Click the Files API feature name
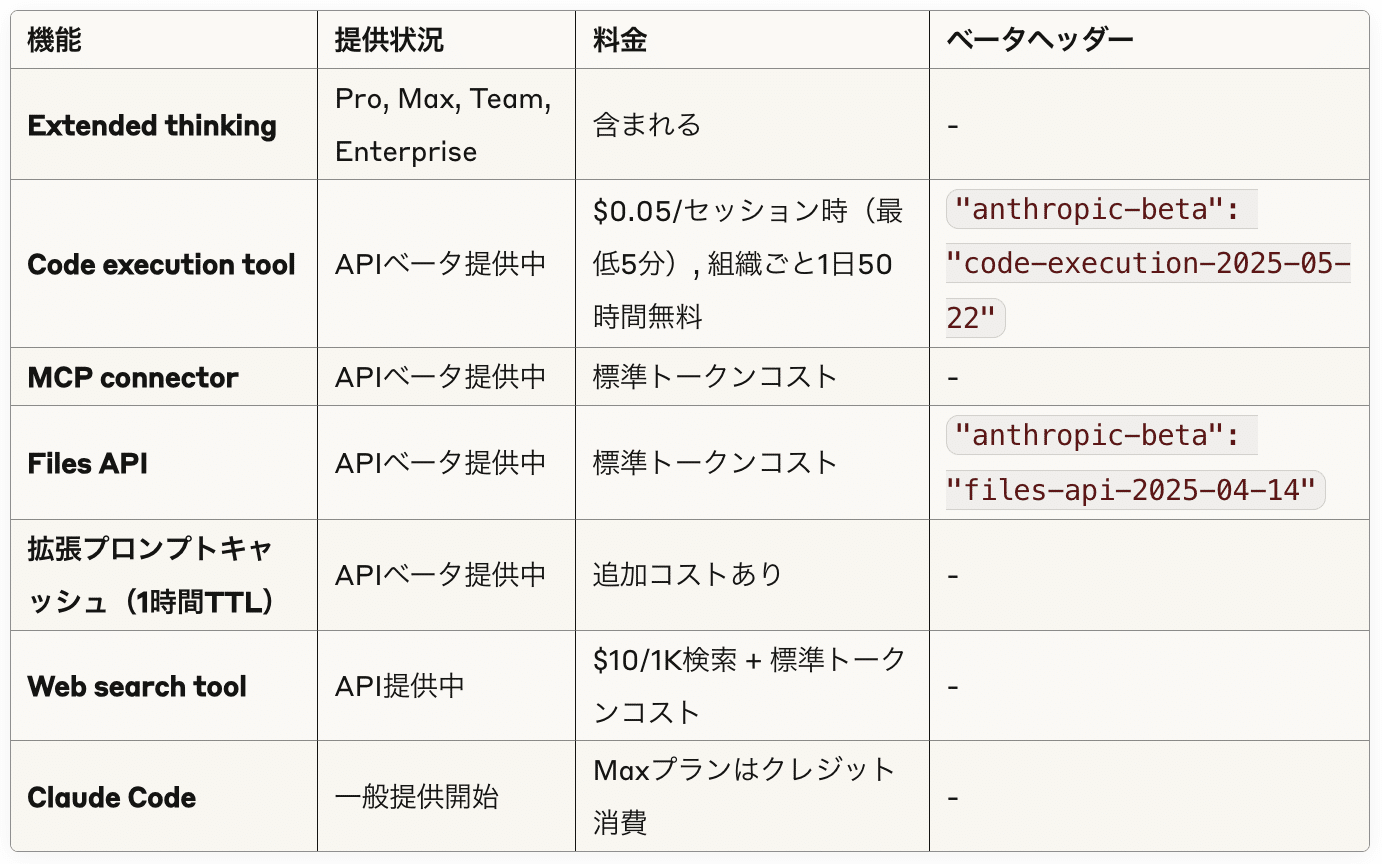 point(88,463)
